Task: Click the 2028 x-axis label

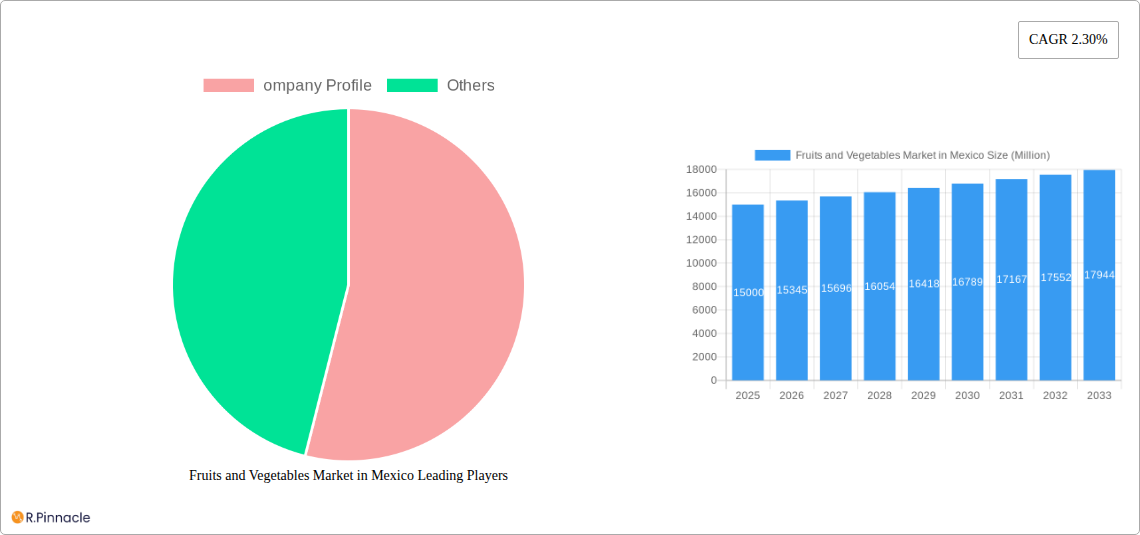Action: [880, 395]
